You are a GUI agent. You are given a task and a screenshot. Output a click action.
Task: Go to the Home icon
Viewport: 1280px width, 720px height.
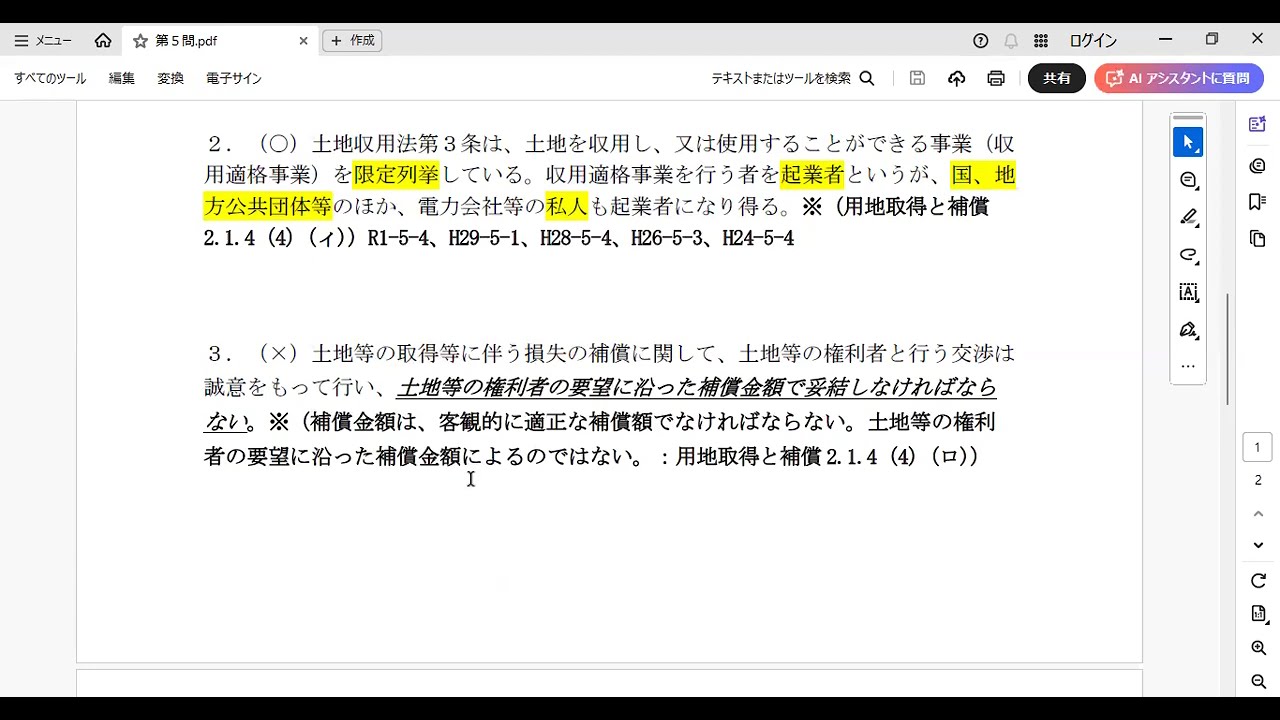[103, 41]
